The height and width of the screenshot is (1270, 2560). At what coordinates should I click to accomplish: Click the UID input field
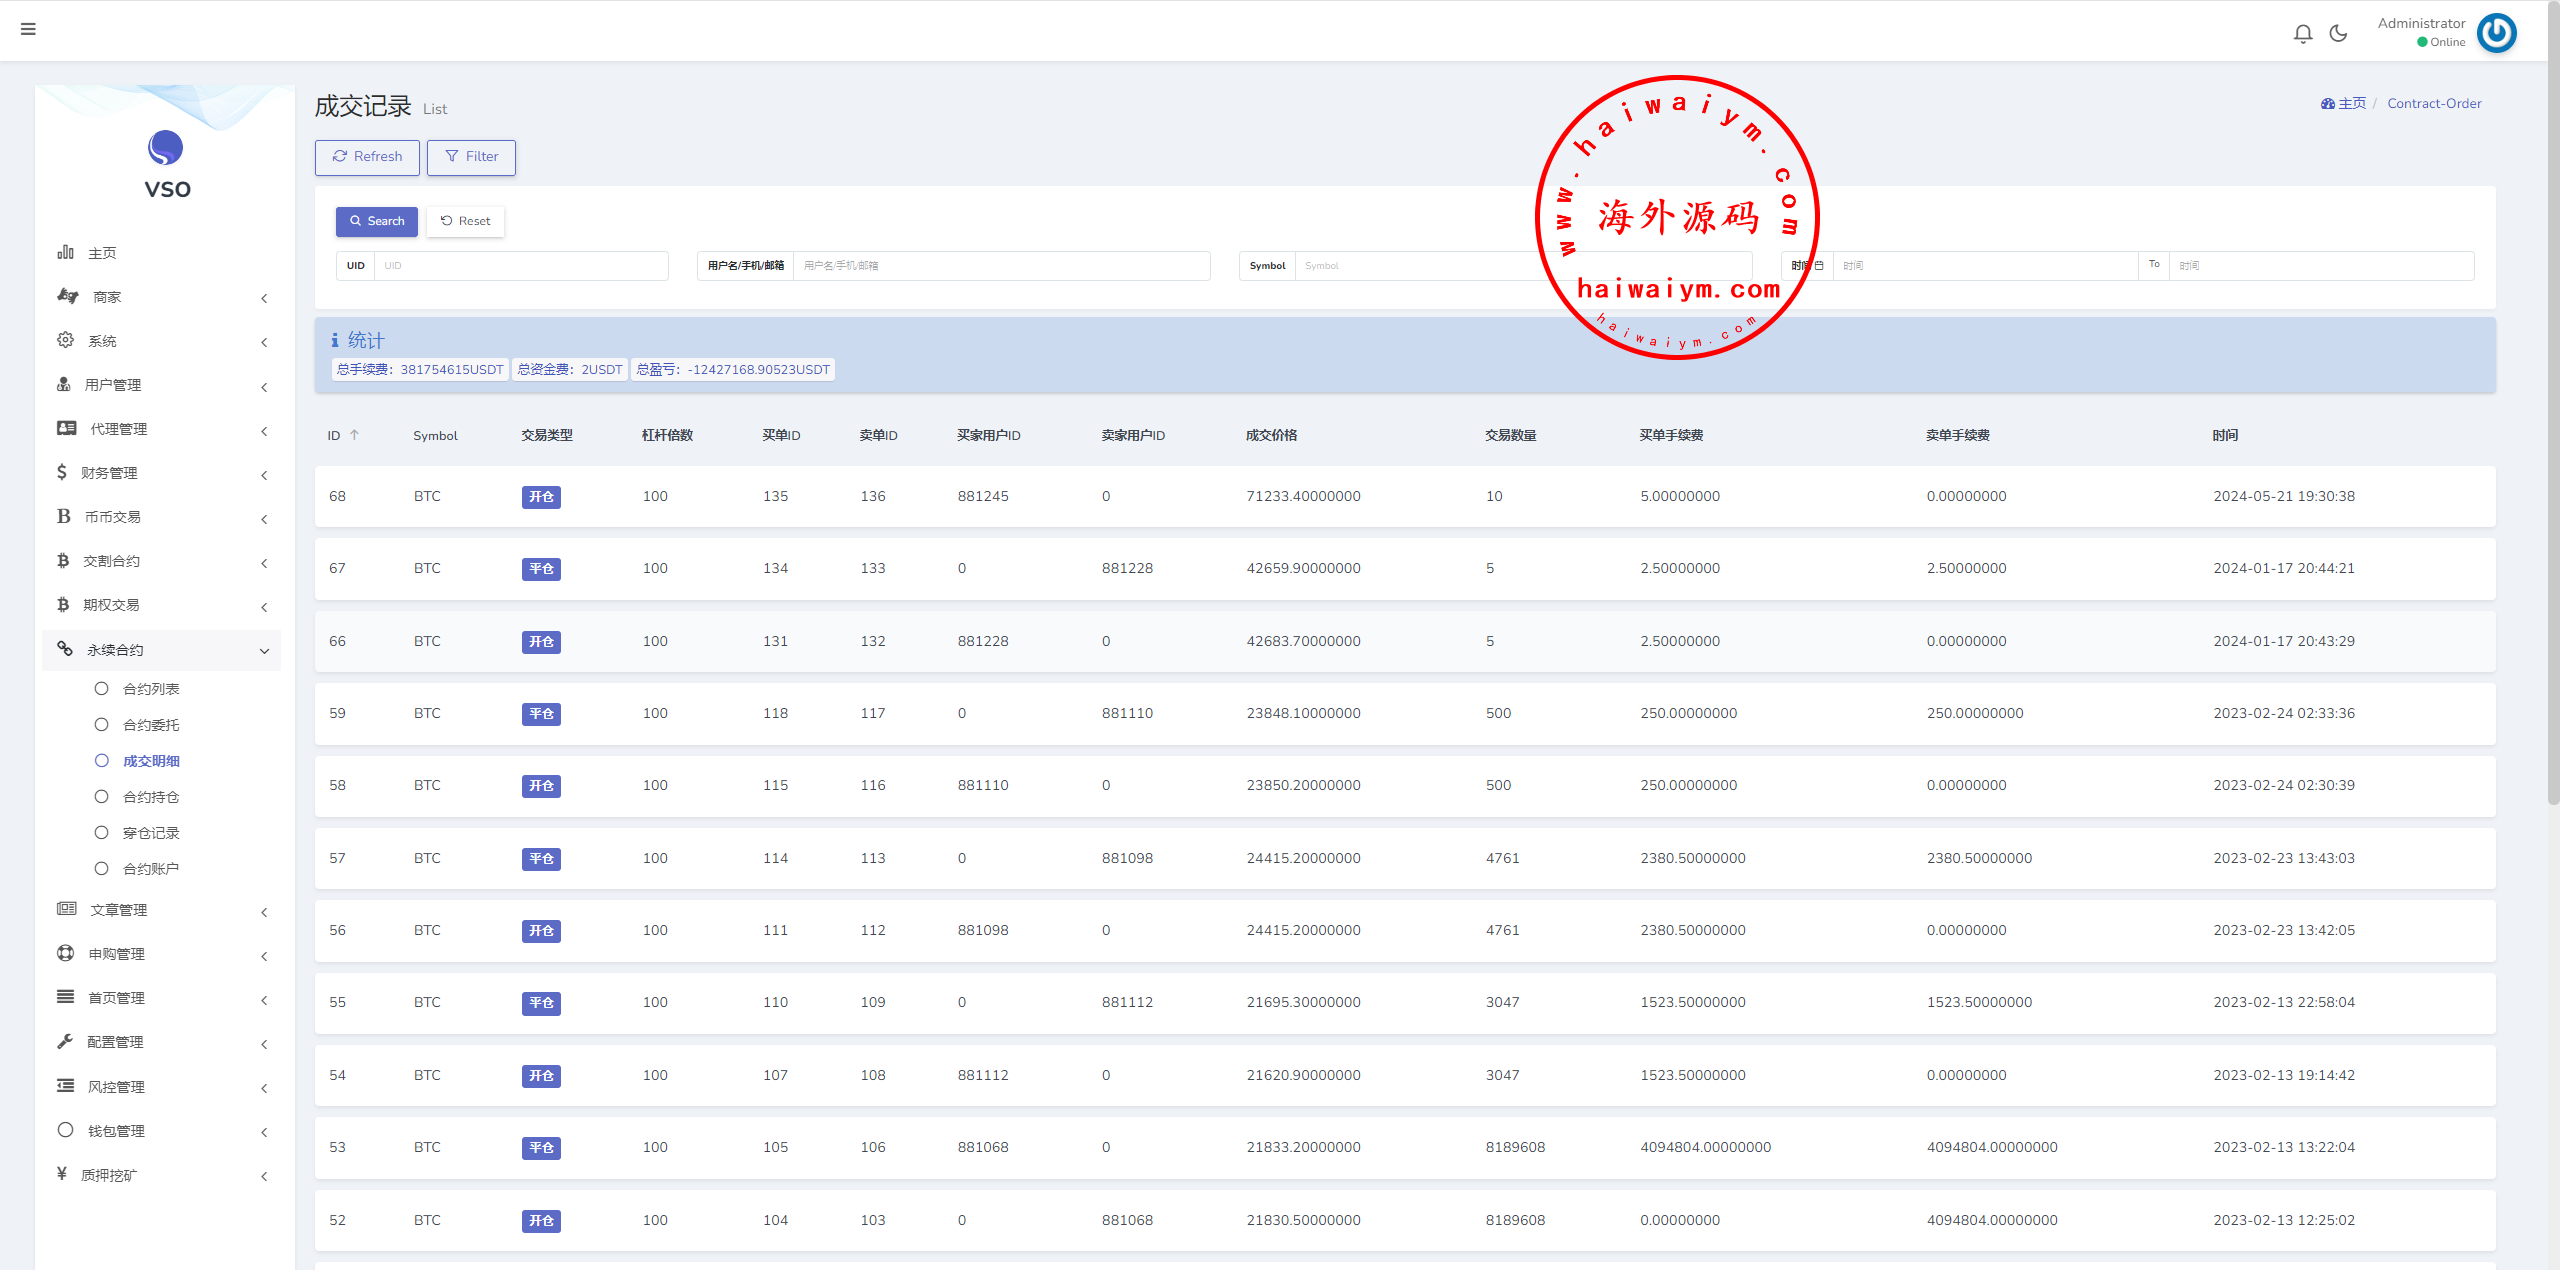pyautogui.click(x=520, y=266)
